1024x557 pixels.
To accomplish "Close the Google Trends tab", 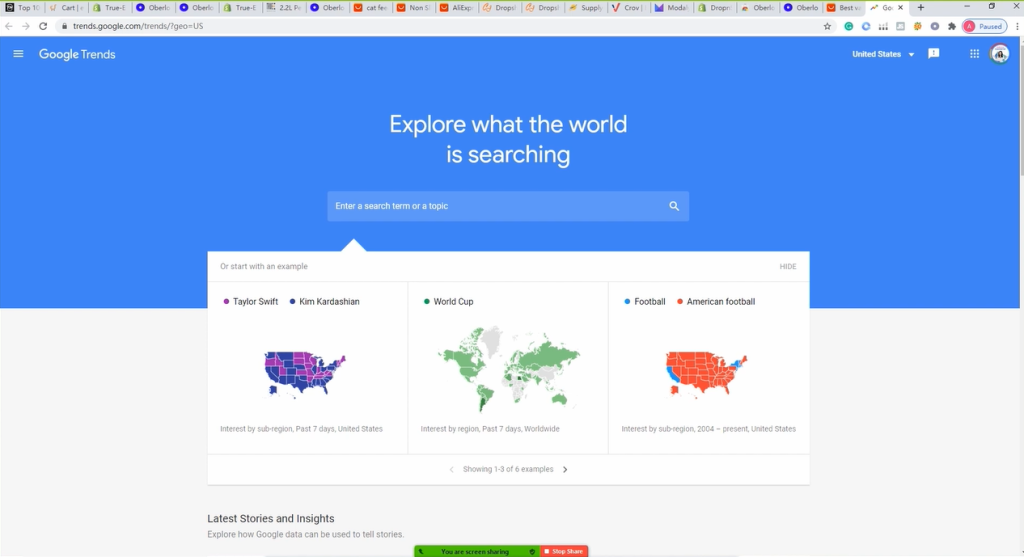I will (901, 7).
